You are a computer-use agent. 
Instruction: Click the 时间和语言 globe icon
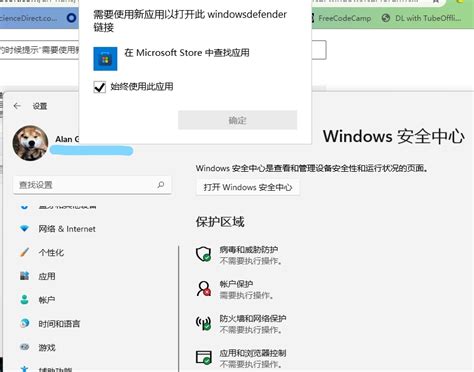coord(24,323)
